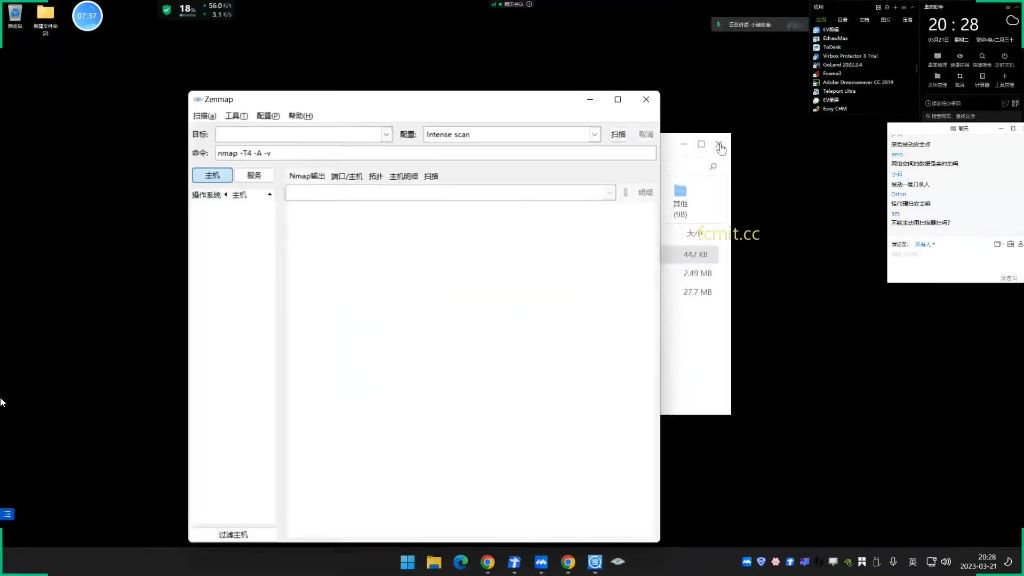Open the 配置 menu in Zenmap
The height and width of the screenshot is (576, 1024).
click(268, 116)
